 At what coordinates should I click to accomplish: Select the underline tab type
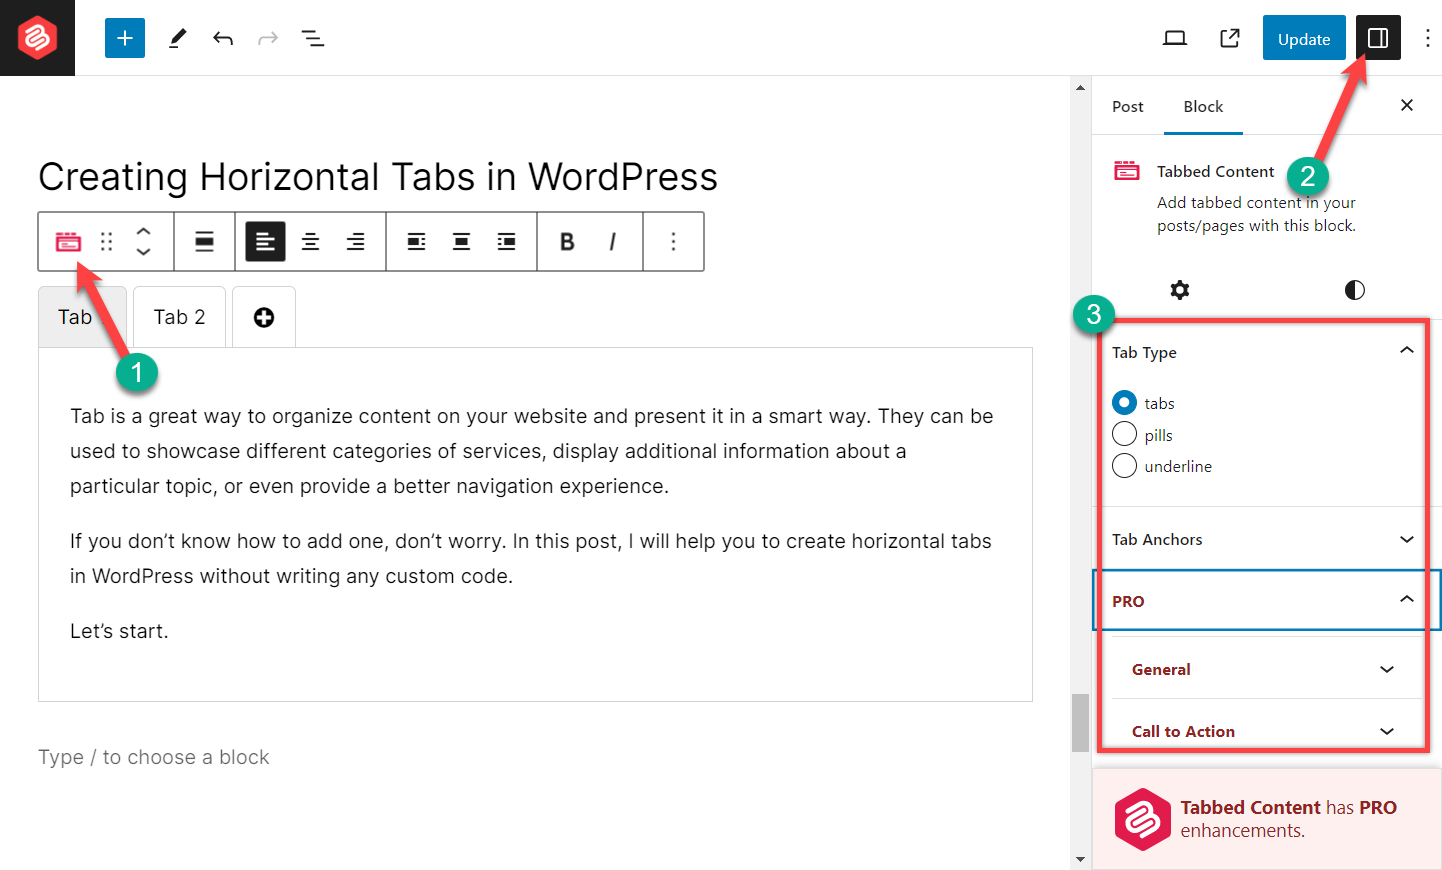pyautogui.click(x=1125, y=466)
